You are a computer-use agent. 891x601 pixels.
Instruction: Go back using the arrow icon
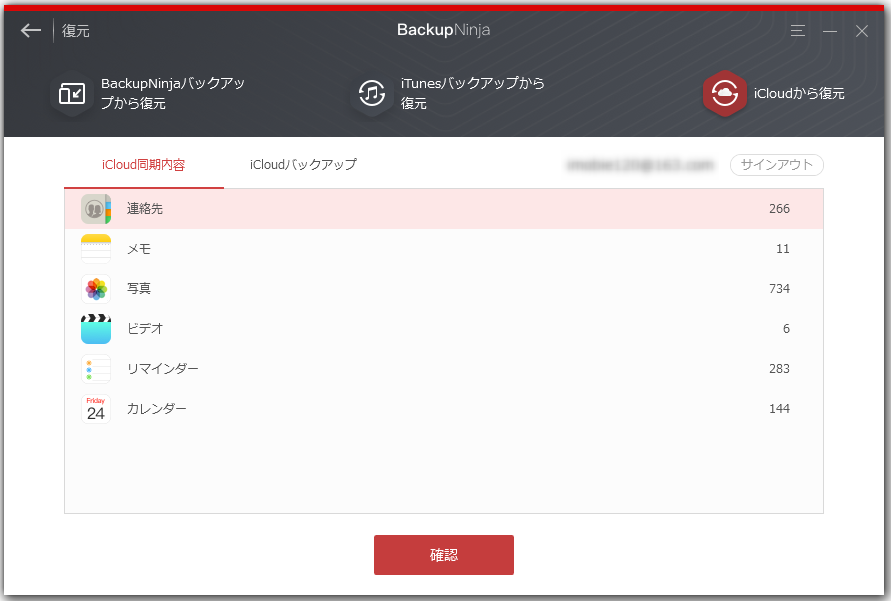pos(31,30)
